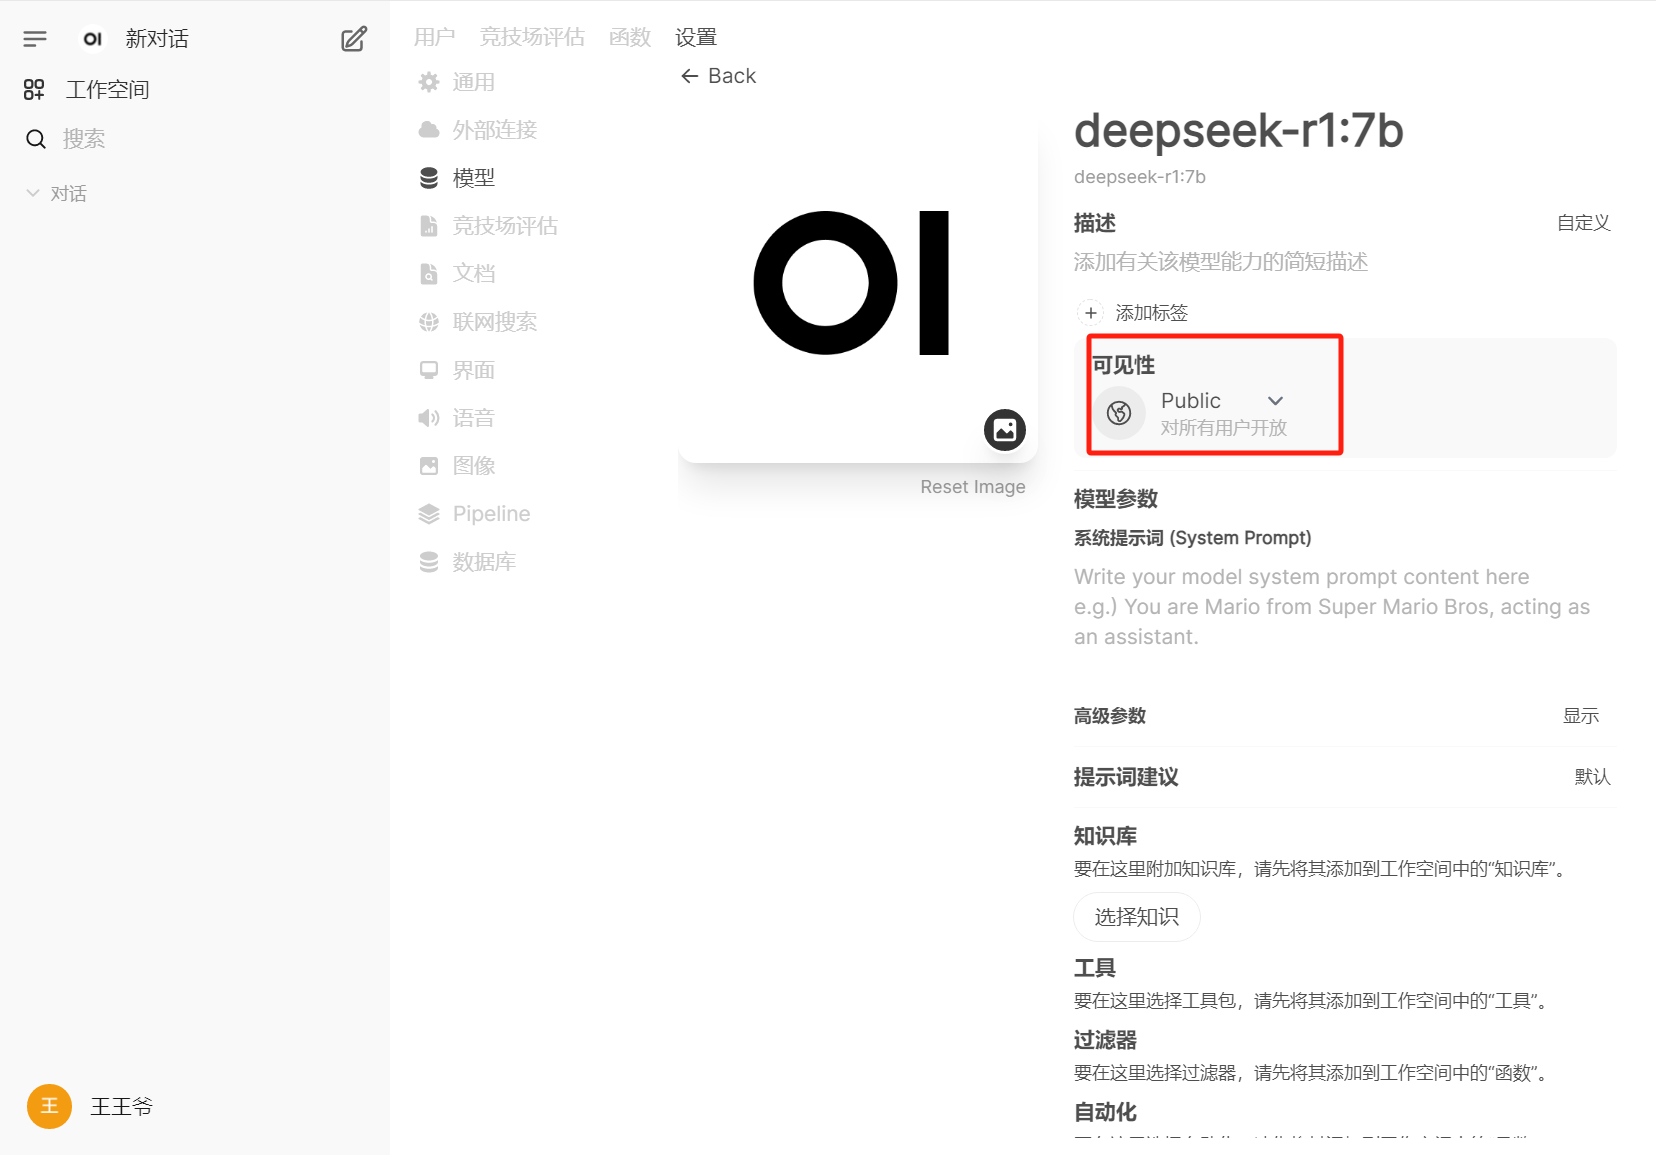The image size is (1656, 1155).
Task: Toggle 提示词建议 from 默认
Action: pos(1592,777)
